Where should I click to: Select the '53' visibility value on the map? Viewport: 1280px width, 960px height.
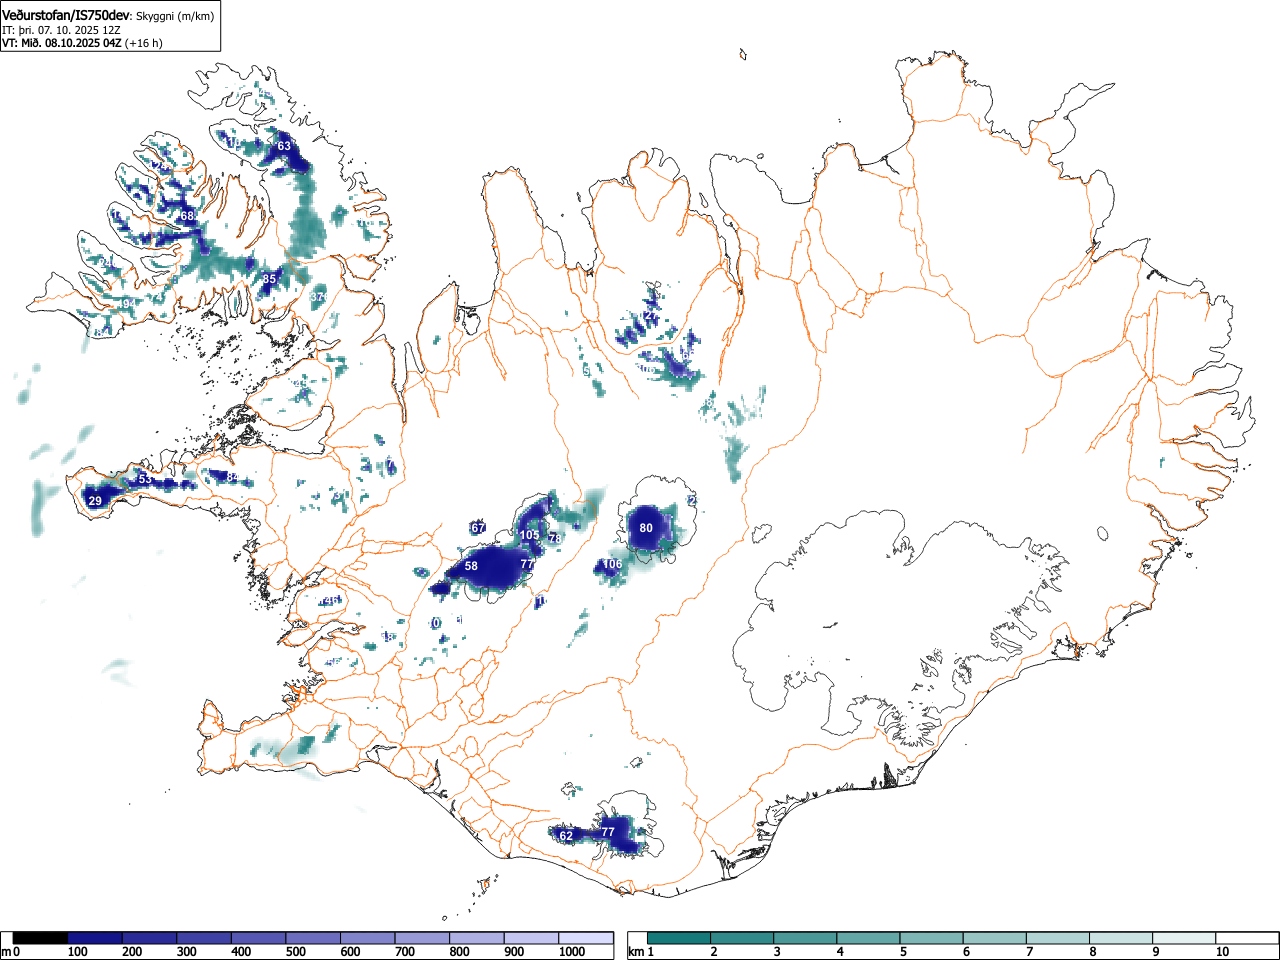(x=145, y=480)
